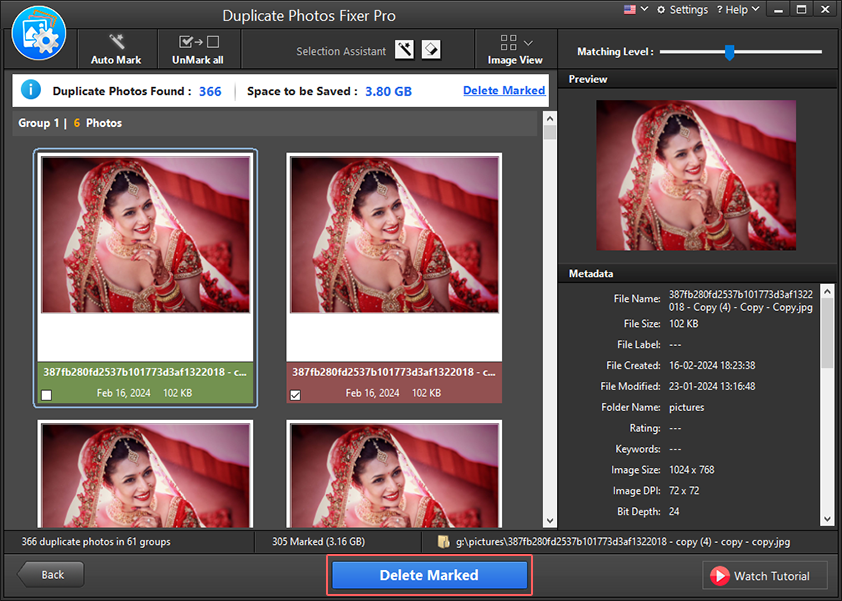Viewport: 842px width, 601px height.
Task: Click the Delete Marked link at top
Action: (504, 90)
